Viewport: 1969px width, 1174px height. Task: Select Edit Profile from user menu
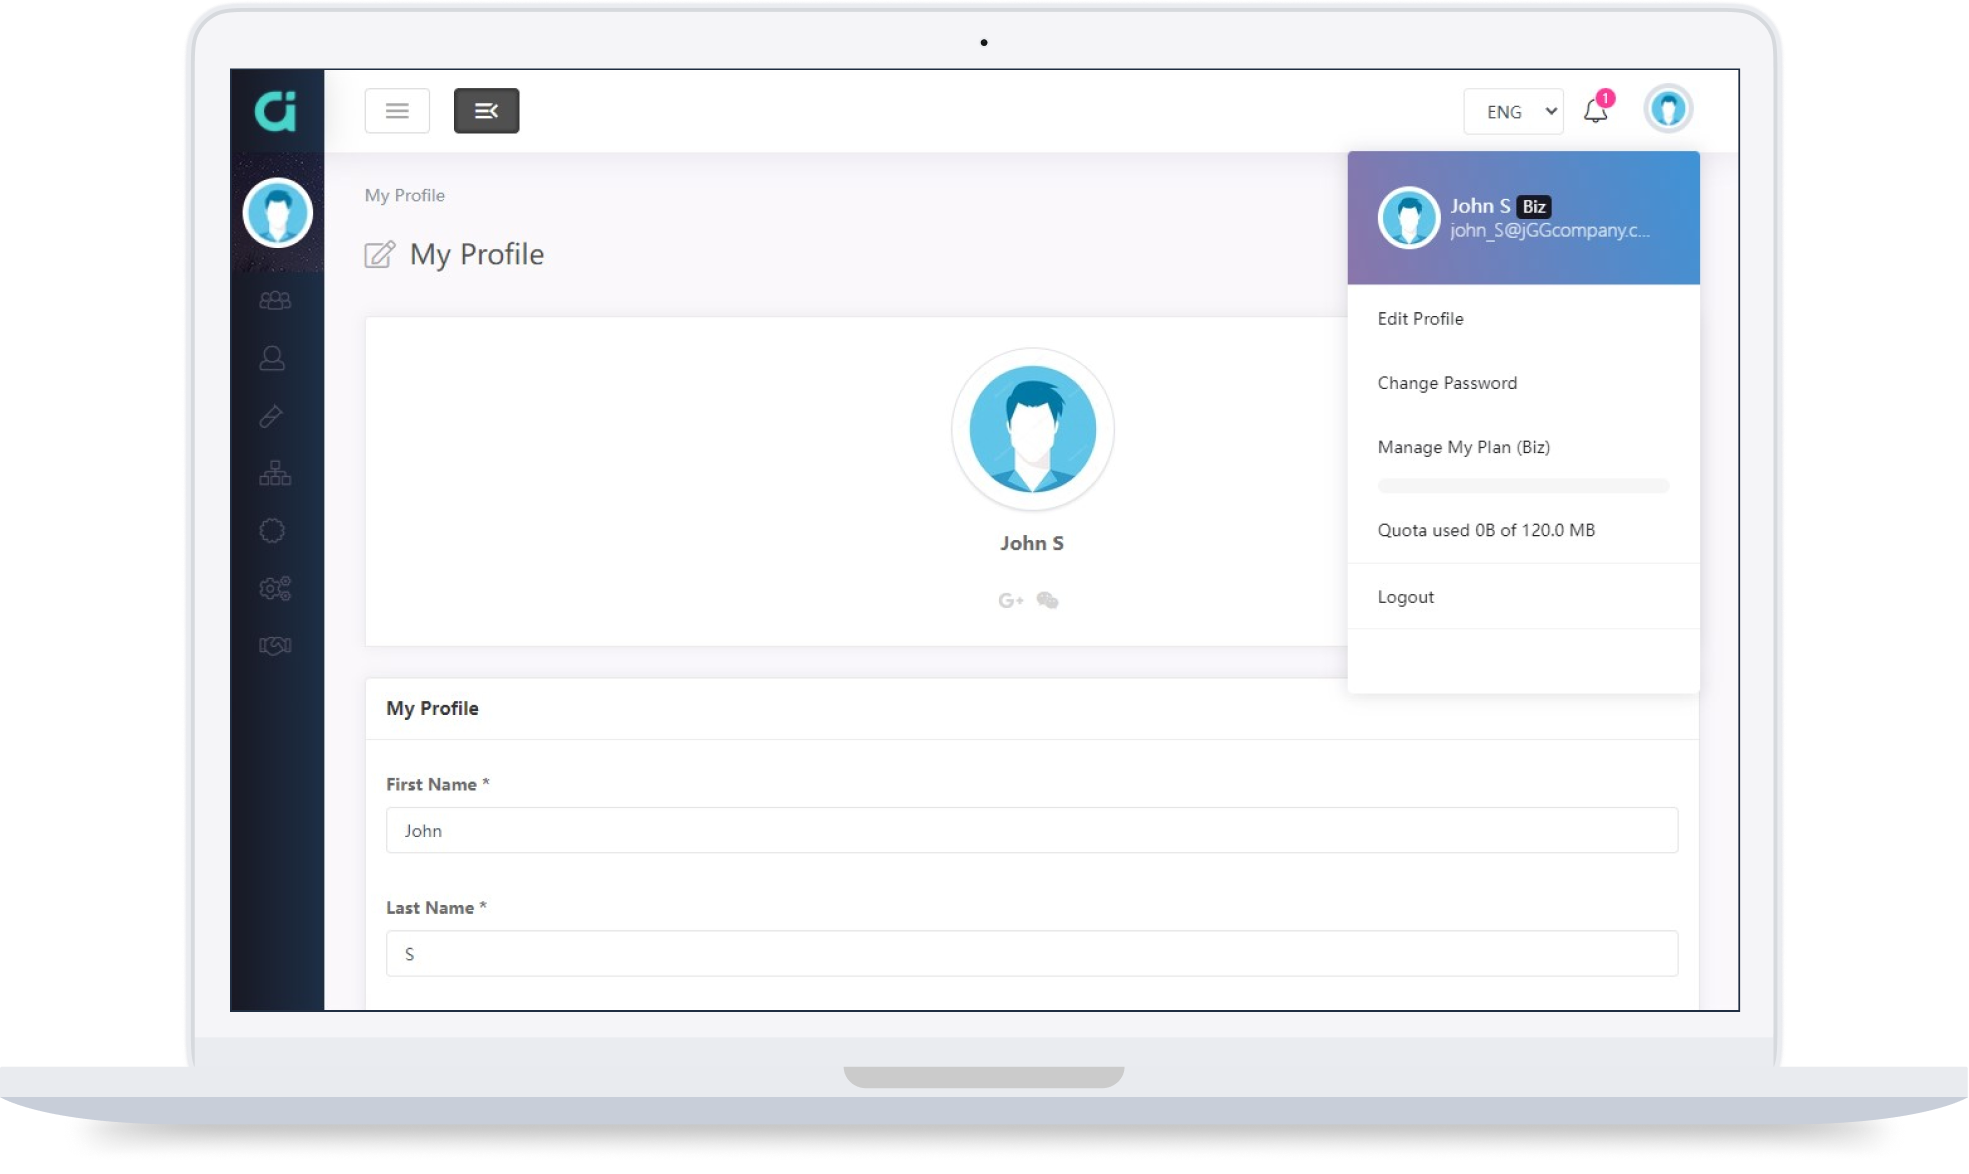[x=1420, y=319]
